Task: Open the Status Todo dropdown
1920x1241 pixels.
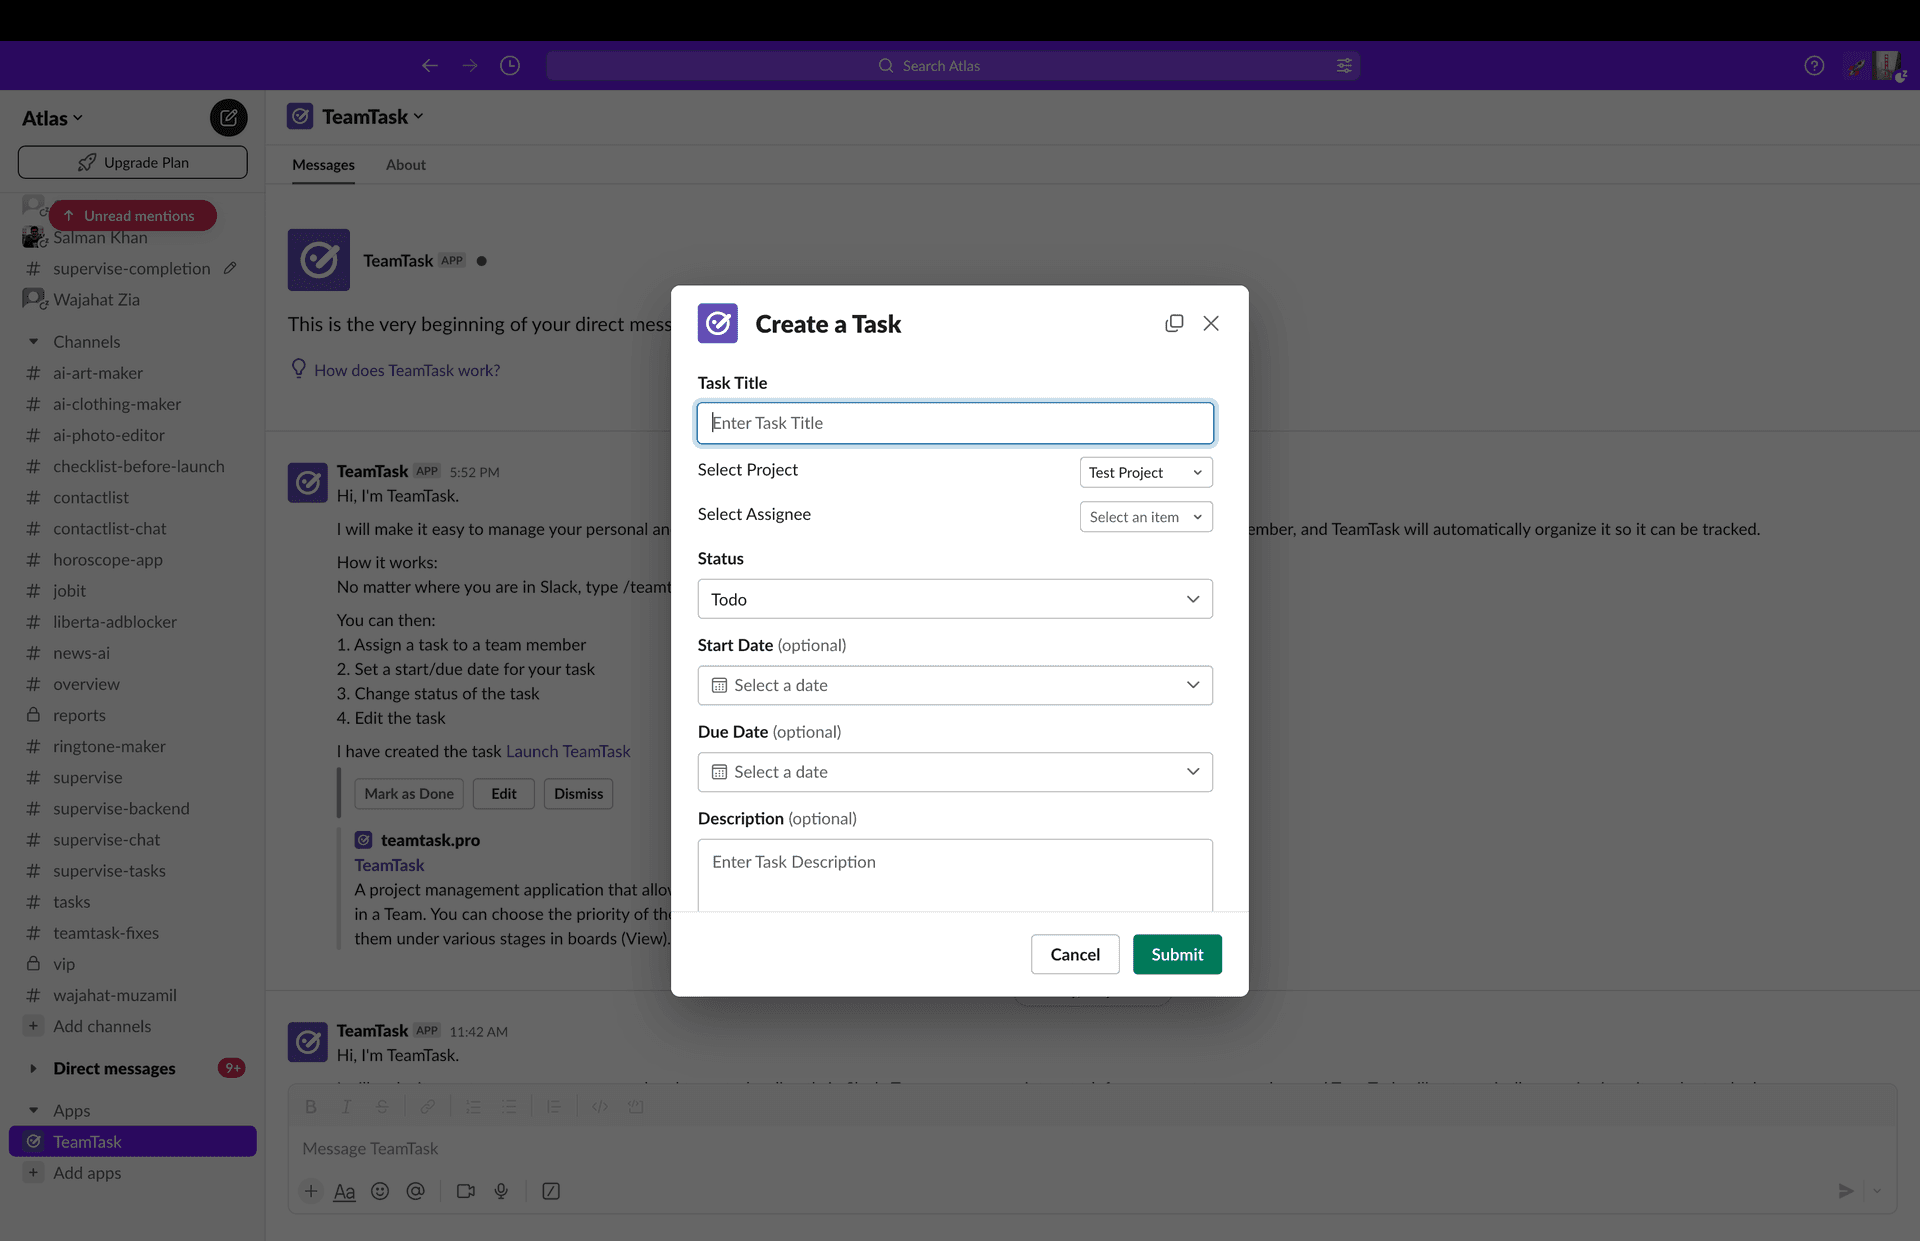Action: point(955,599)
